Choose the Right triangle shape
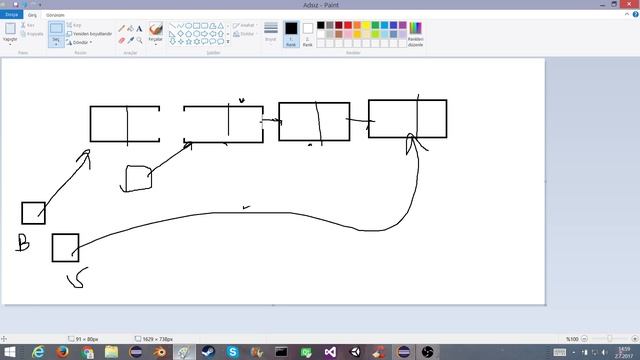 tap(172, 34)
